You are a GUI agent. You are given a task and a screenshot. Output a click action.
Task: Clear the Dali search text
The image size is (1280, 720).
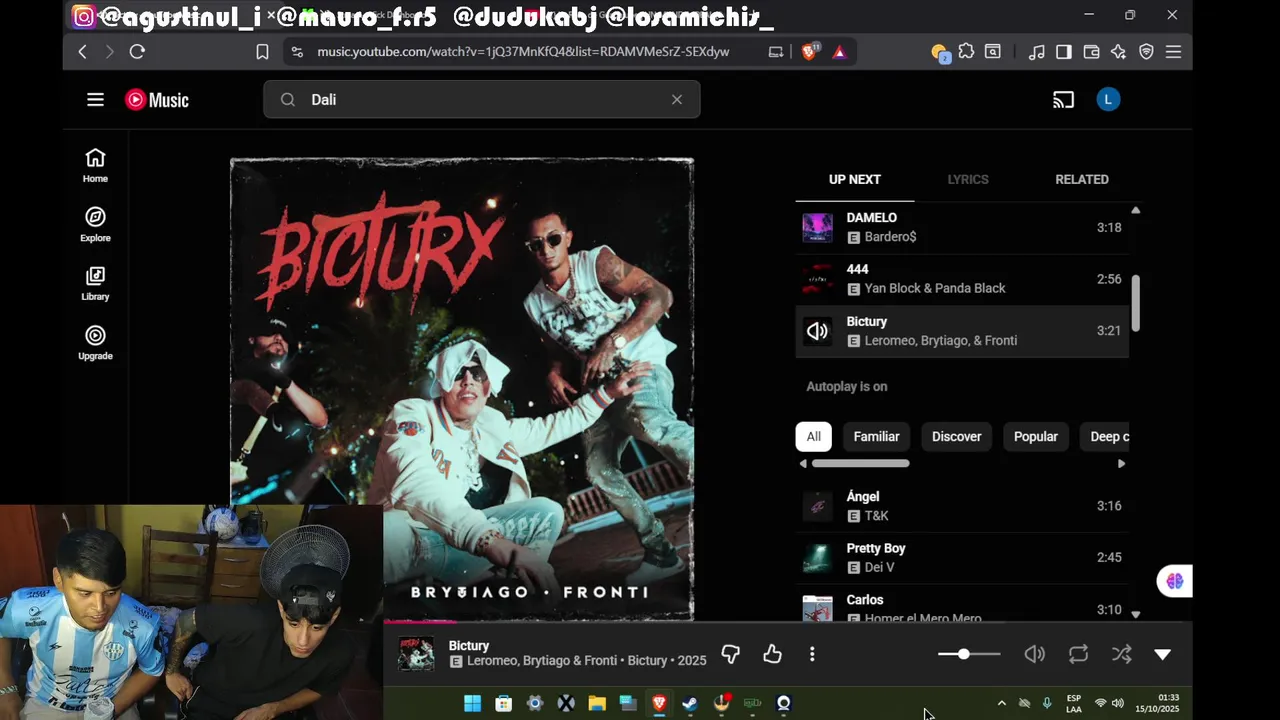(677, 100)
